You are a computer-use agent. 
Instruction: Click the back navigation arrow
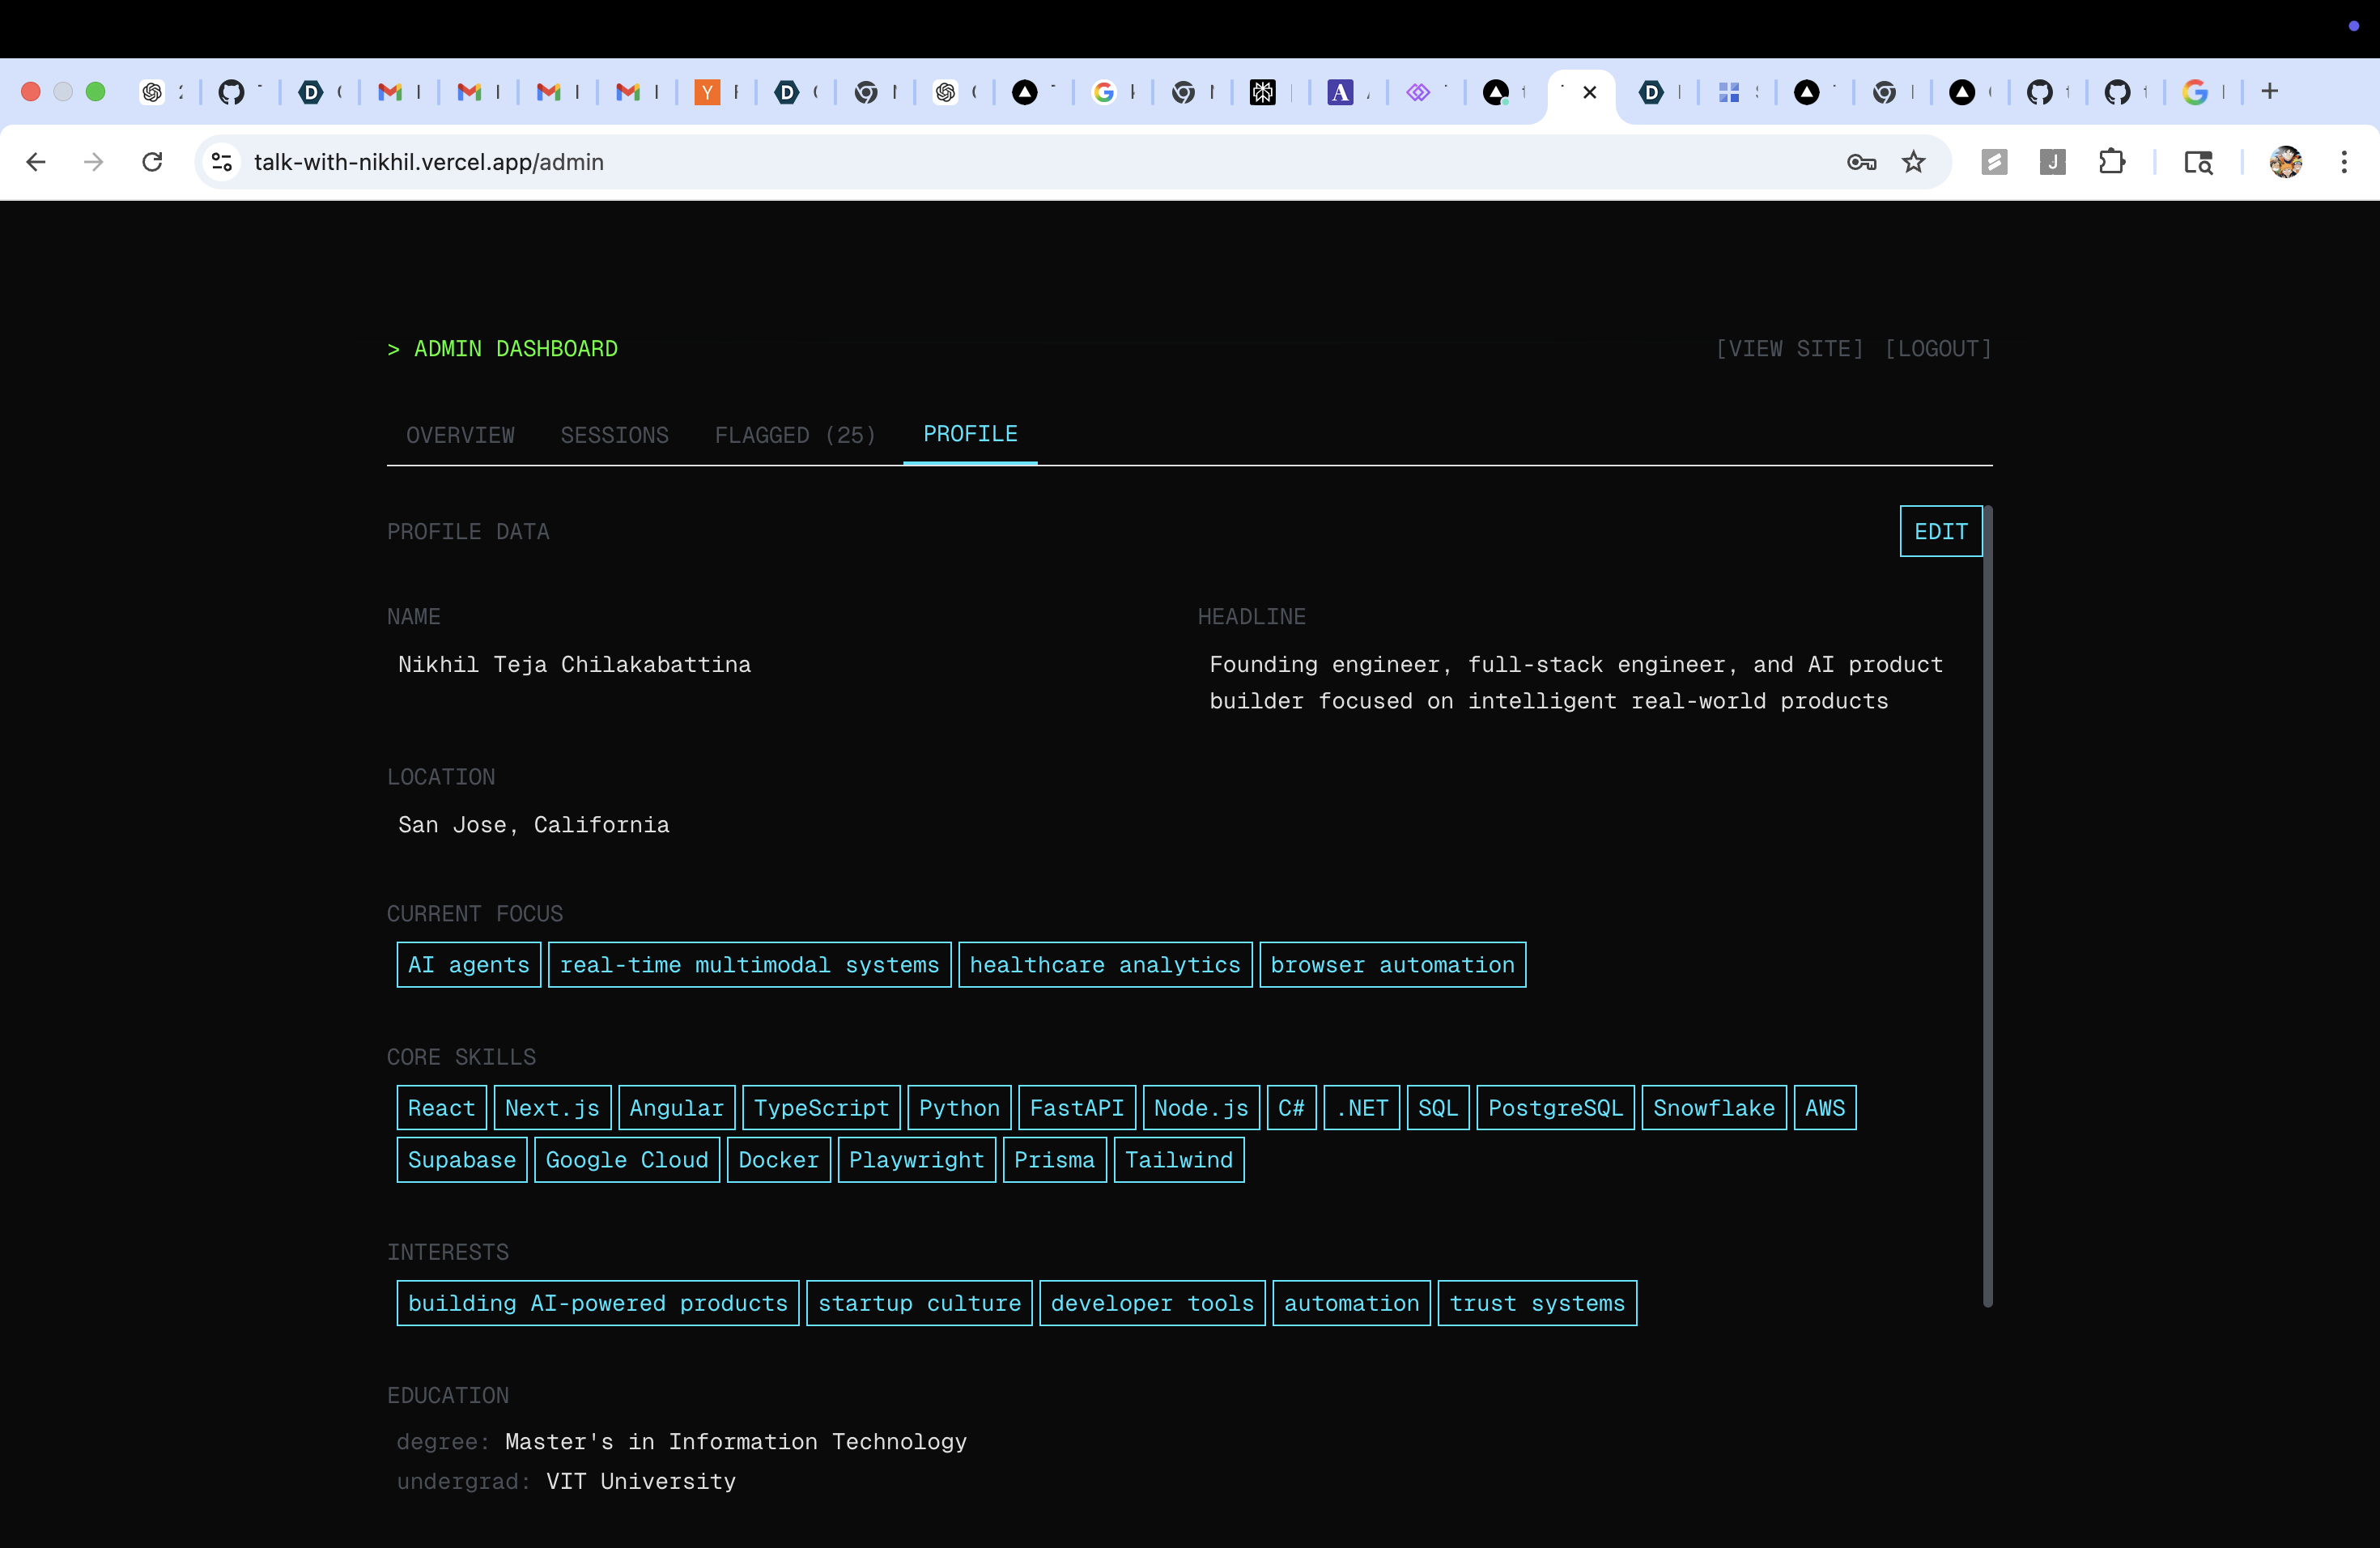36,162
